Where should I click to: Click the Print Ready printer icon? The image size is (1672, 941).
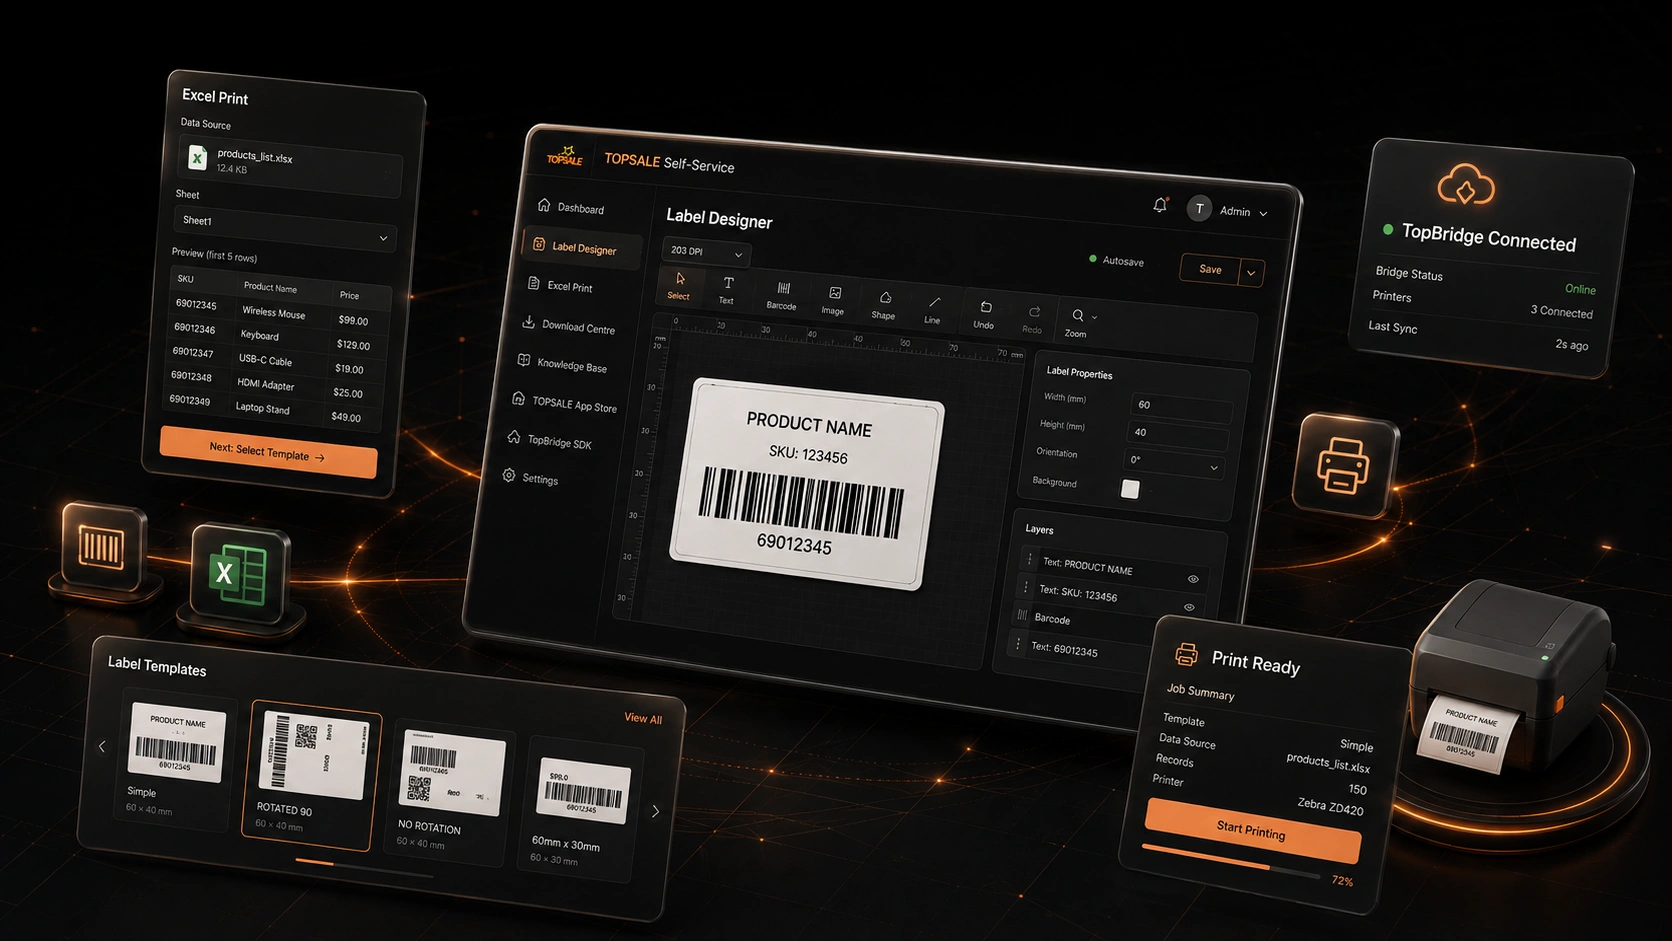point(1186,654)
